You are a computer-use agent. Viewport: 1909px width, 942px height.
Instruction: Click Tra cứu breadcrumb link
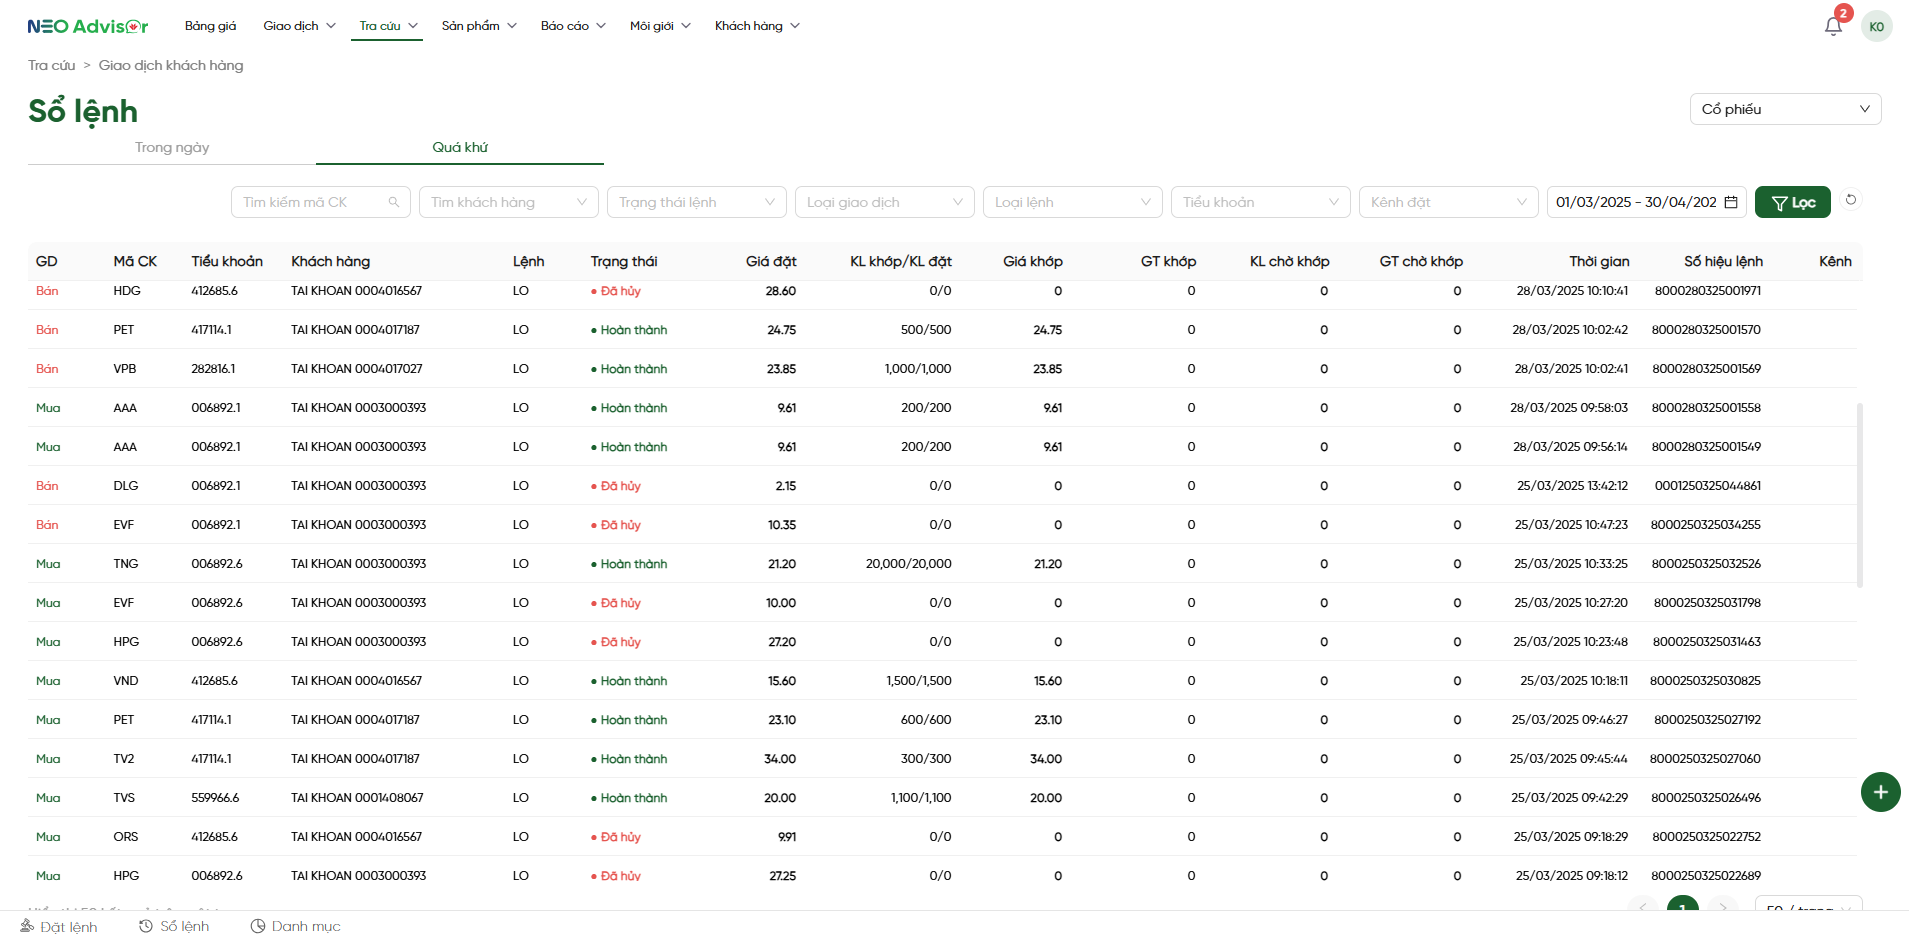51,65
